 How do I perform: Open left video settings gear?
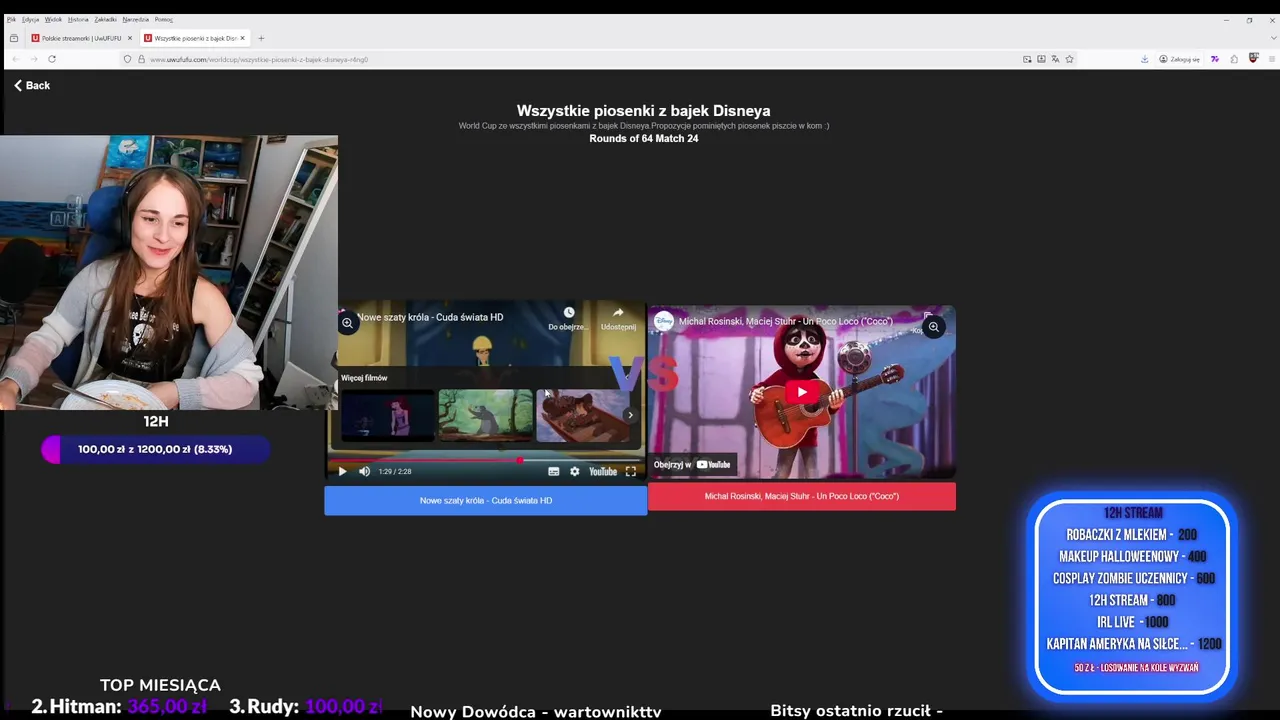click(574, 471)
